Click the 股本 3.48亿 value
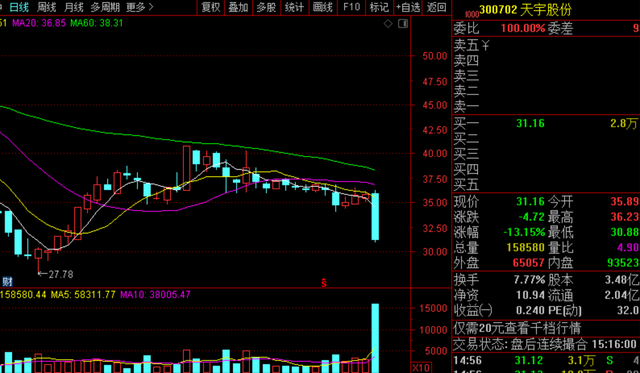This screenshot has height=373, width=640. point(622,280)
